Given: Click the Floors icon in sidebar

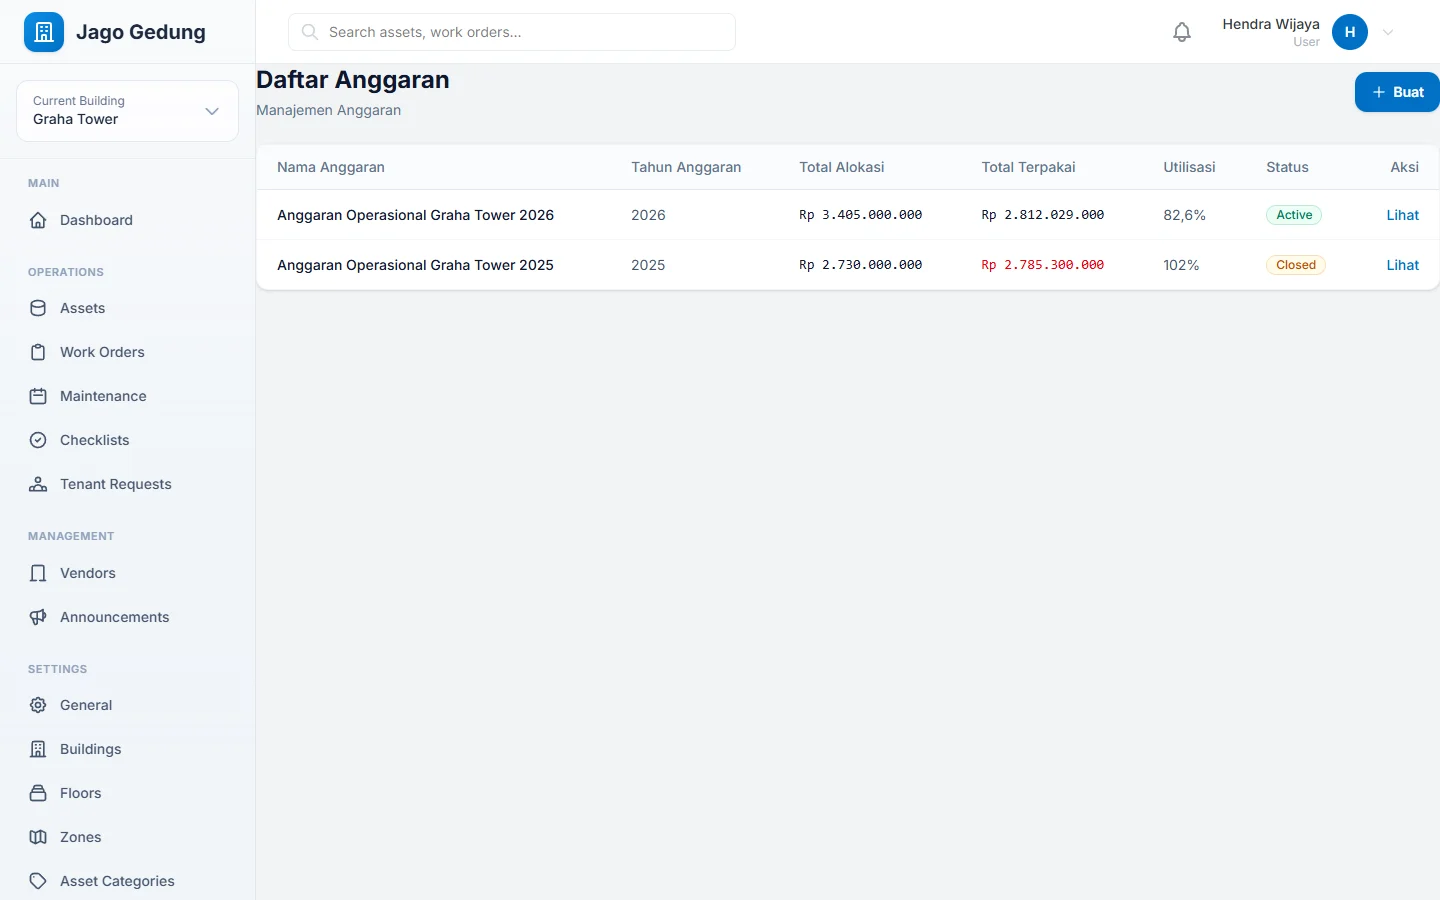Looking at the screenshot, I should 38,793.
